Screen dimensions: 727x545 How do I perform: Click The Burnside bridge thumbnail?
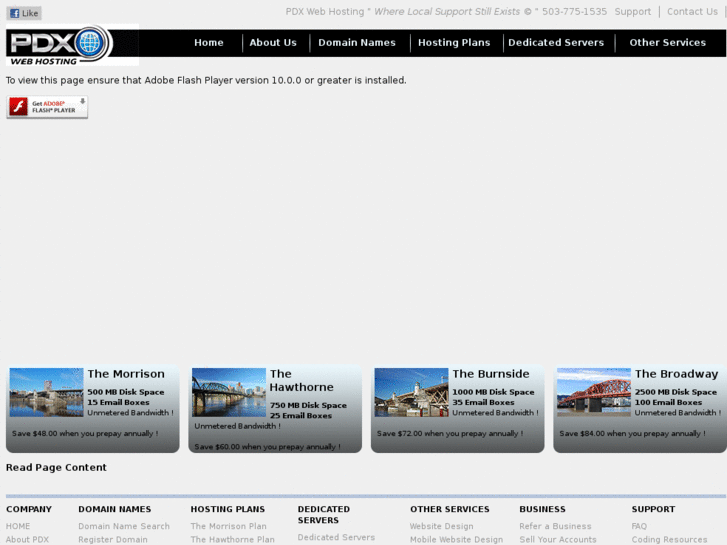coord(411,392)
